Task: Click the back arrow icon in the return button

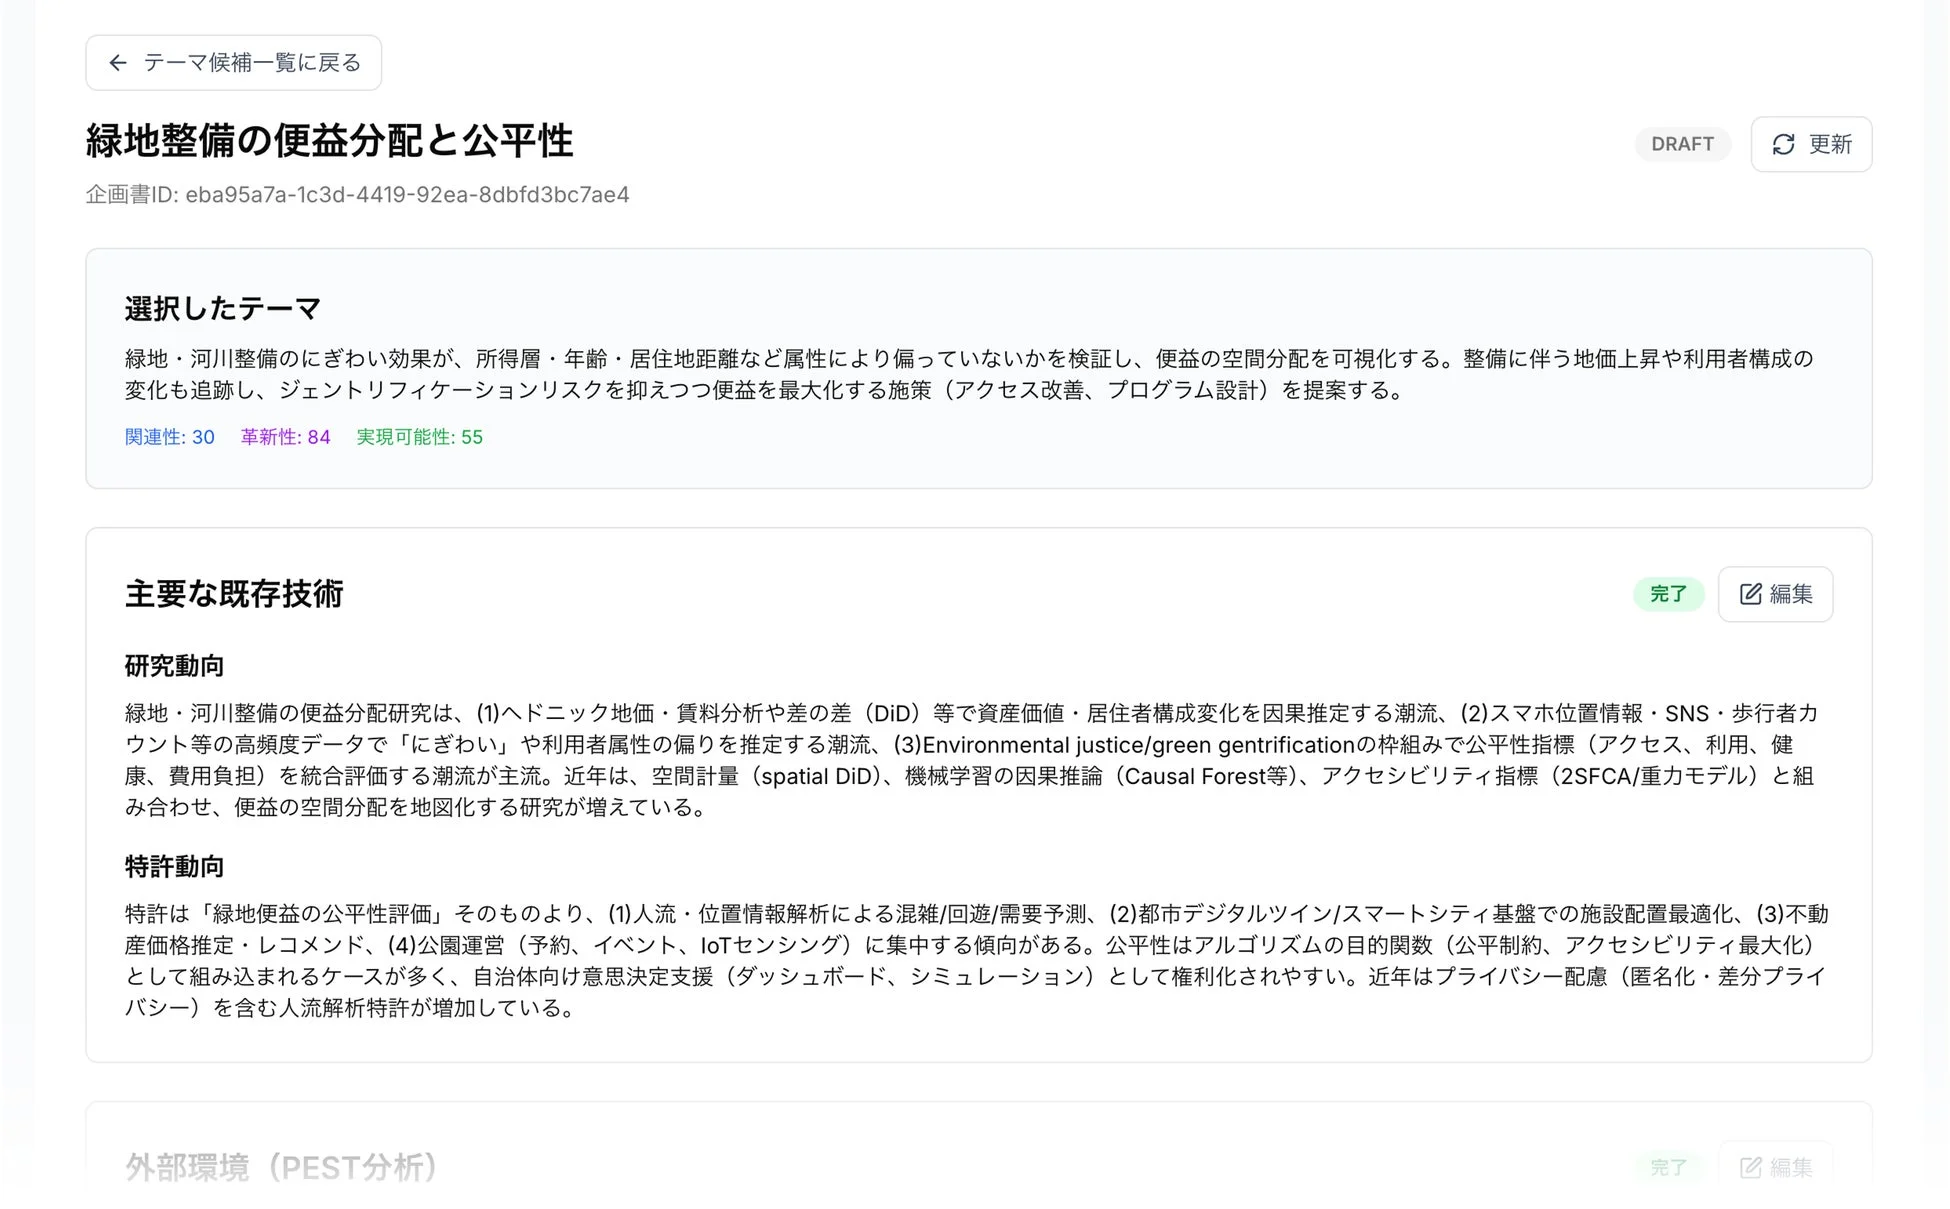Action: point(119,62)
